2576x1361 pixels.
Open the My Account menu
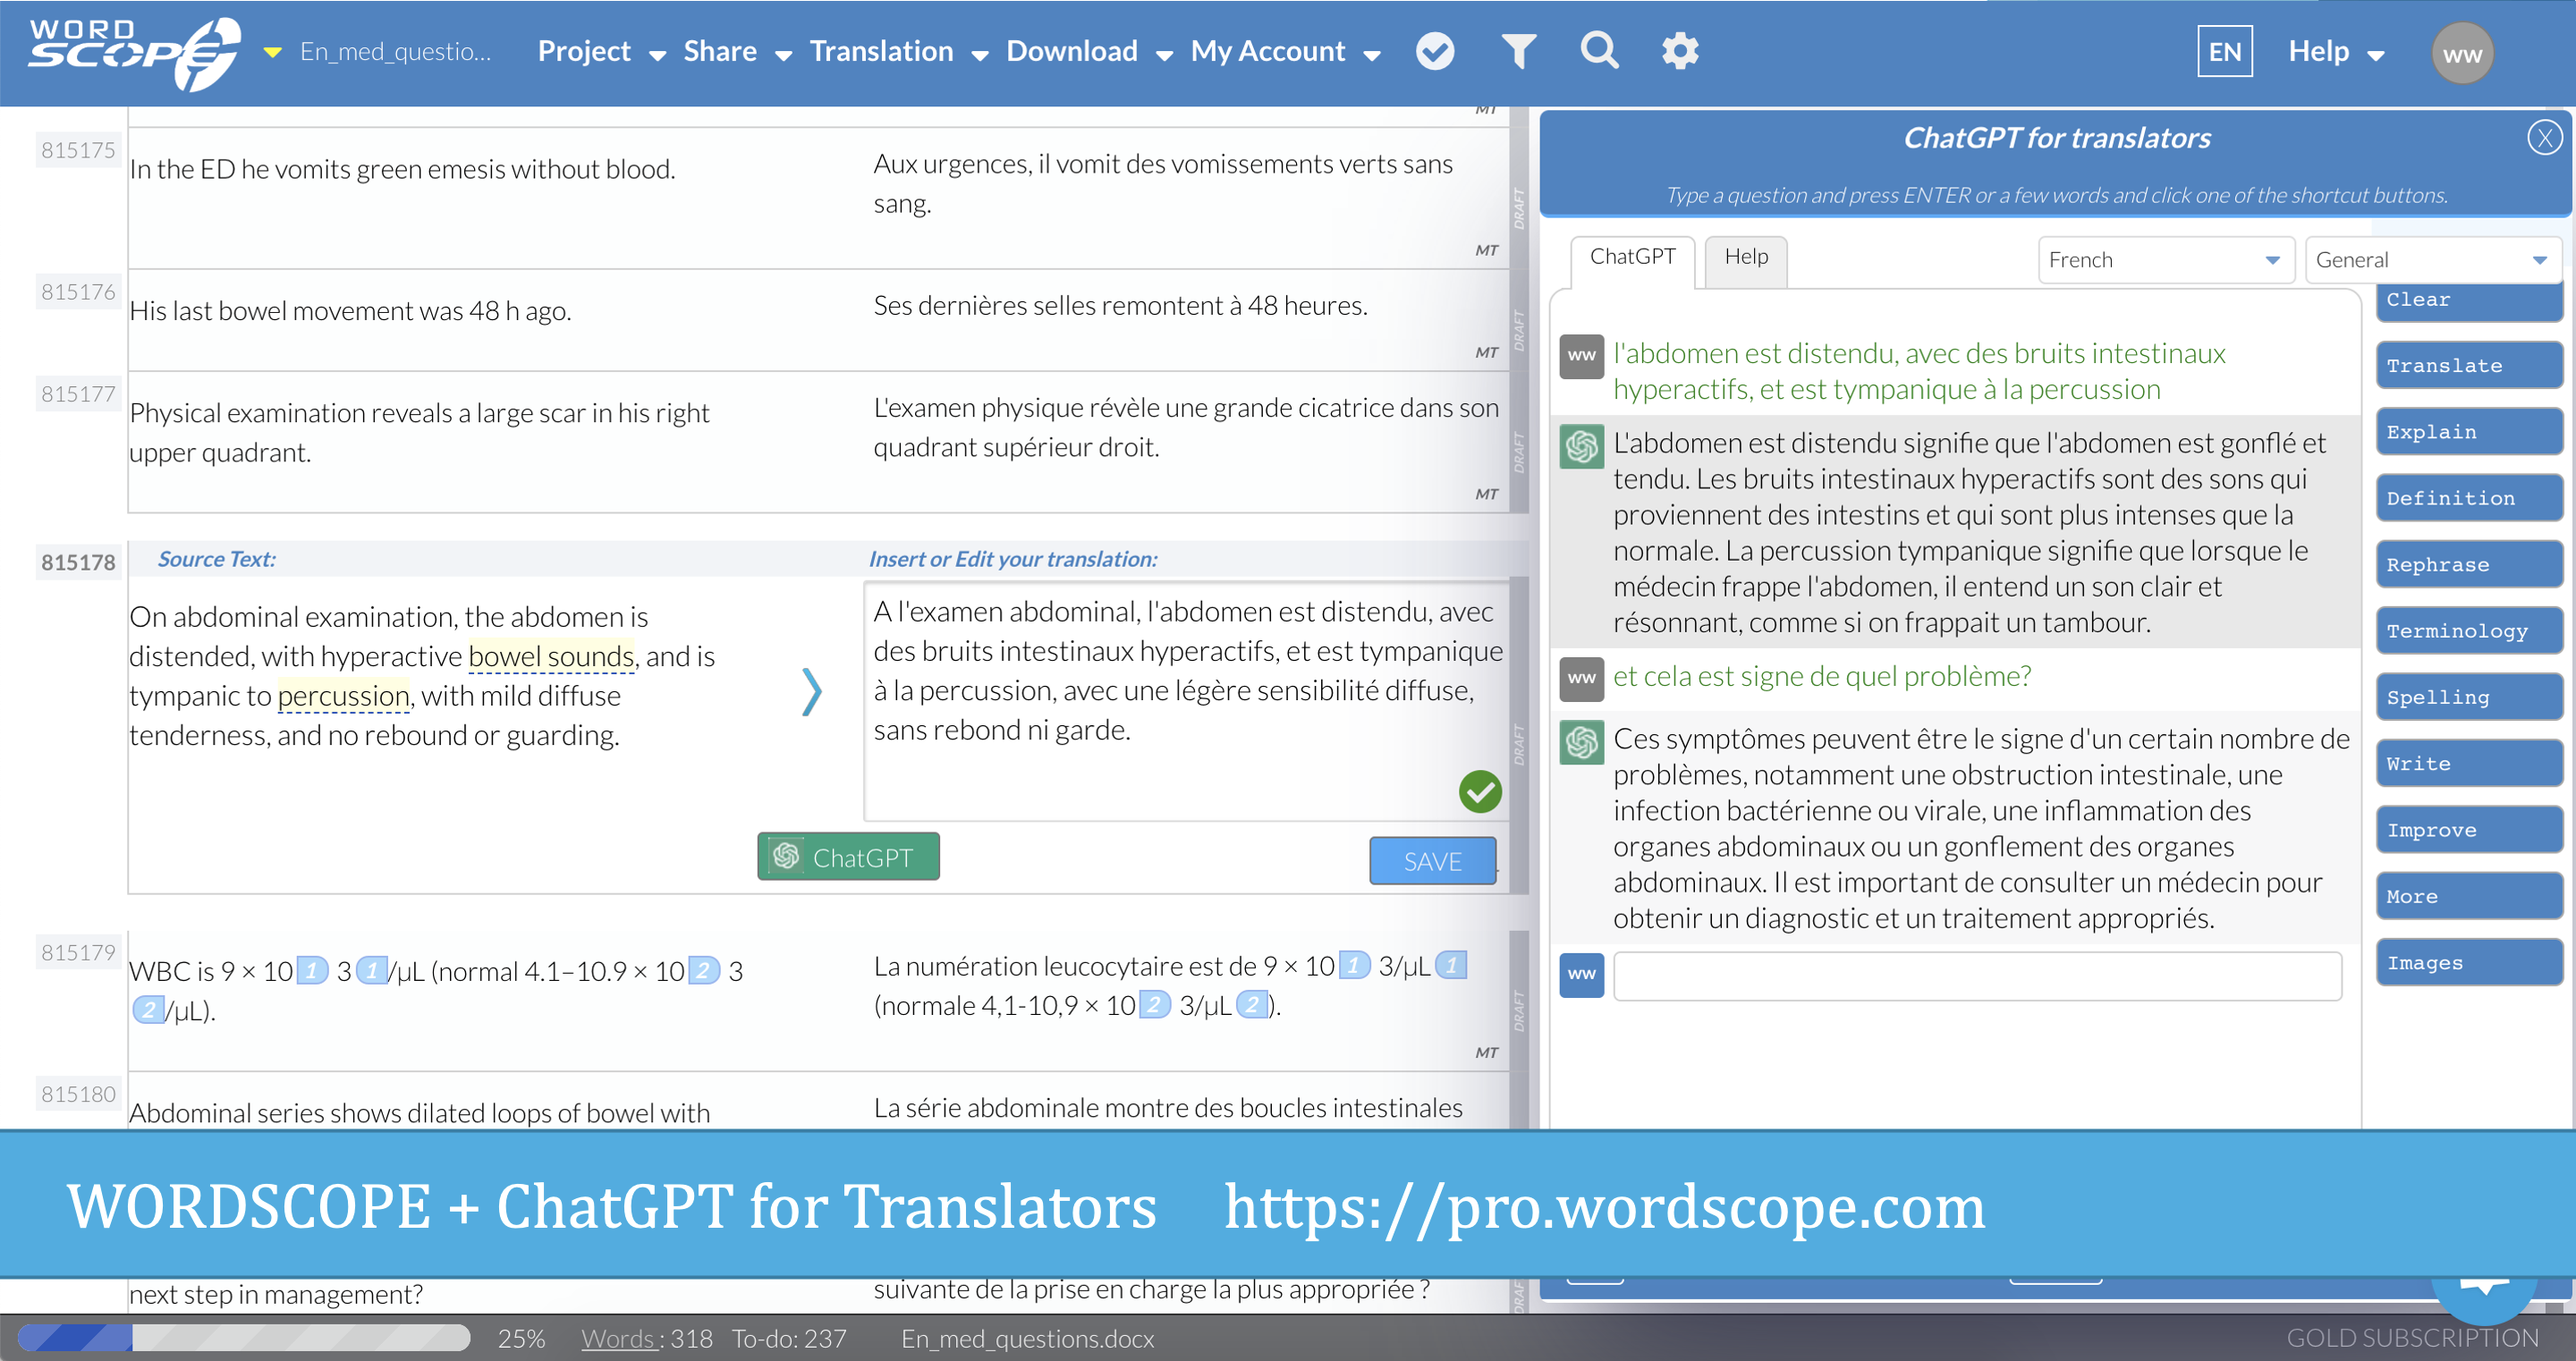(x=1285, y=52)
